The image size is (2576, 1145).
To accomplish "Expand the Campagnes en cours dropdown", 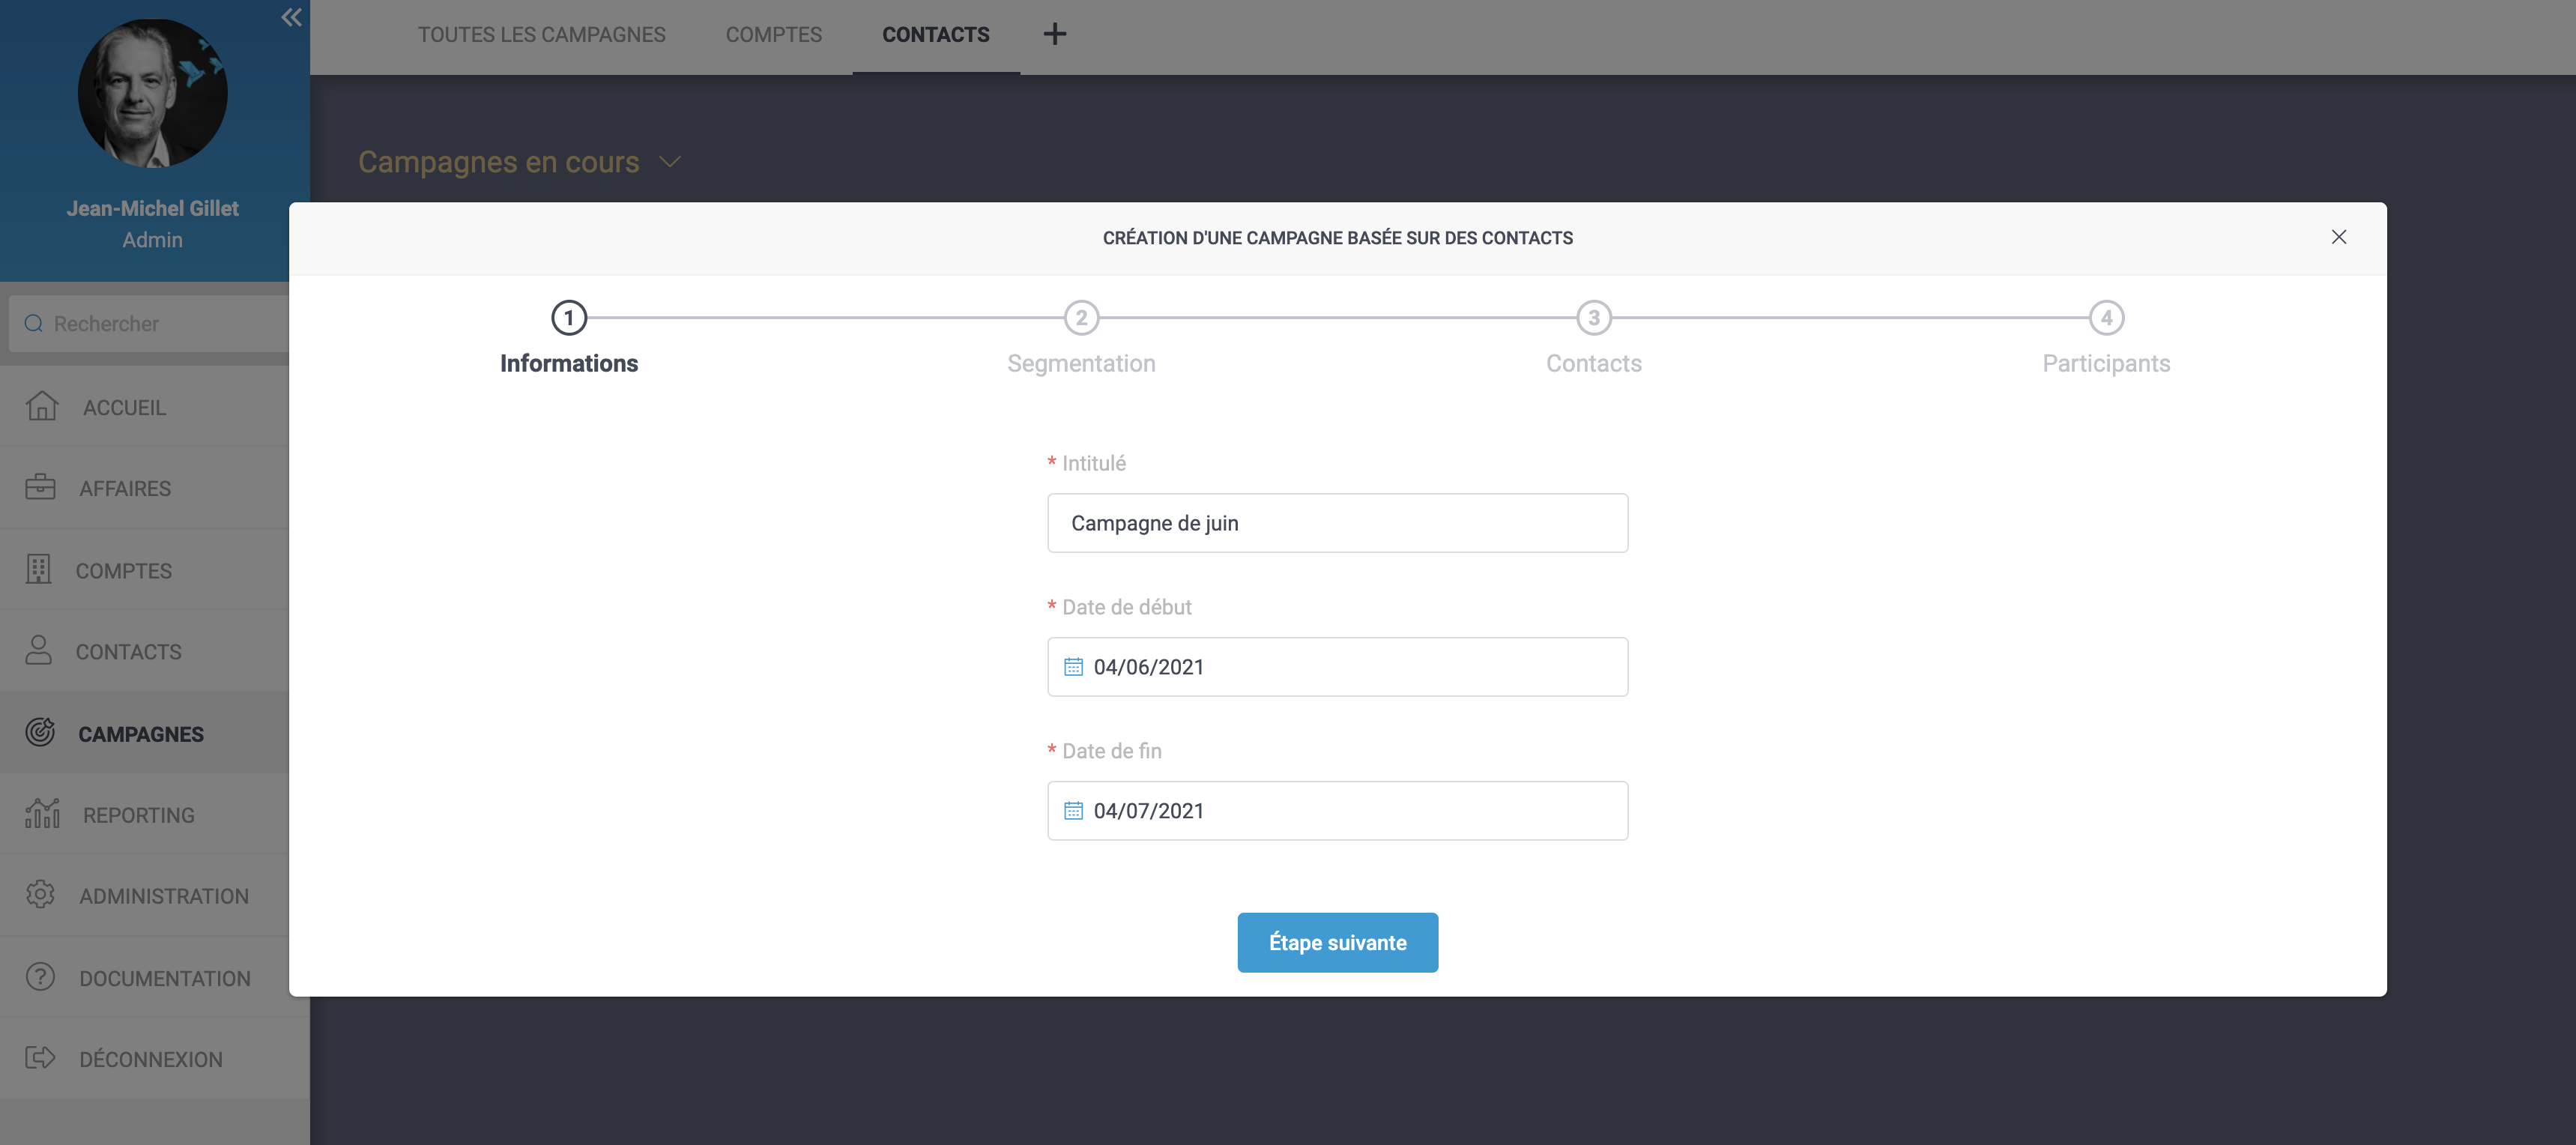I will coord(670,162).
